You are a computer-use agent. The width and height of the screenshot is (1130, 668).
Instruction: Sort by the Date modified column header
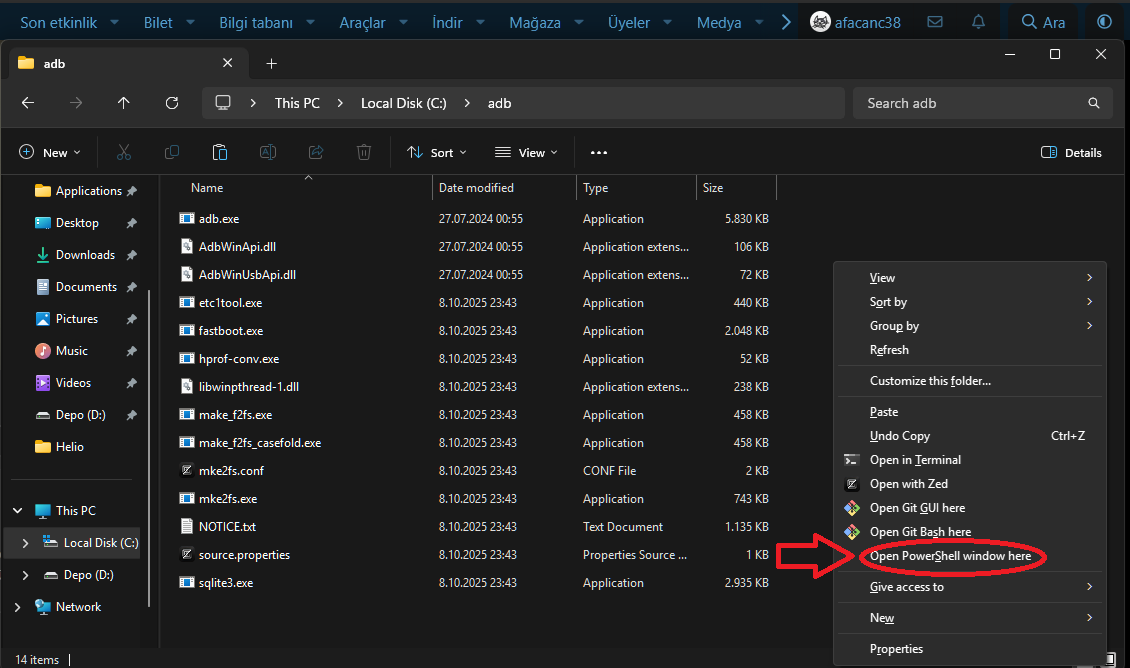pyautogui.click(x=476, y=187)
